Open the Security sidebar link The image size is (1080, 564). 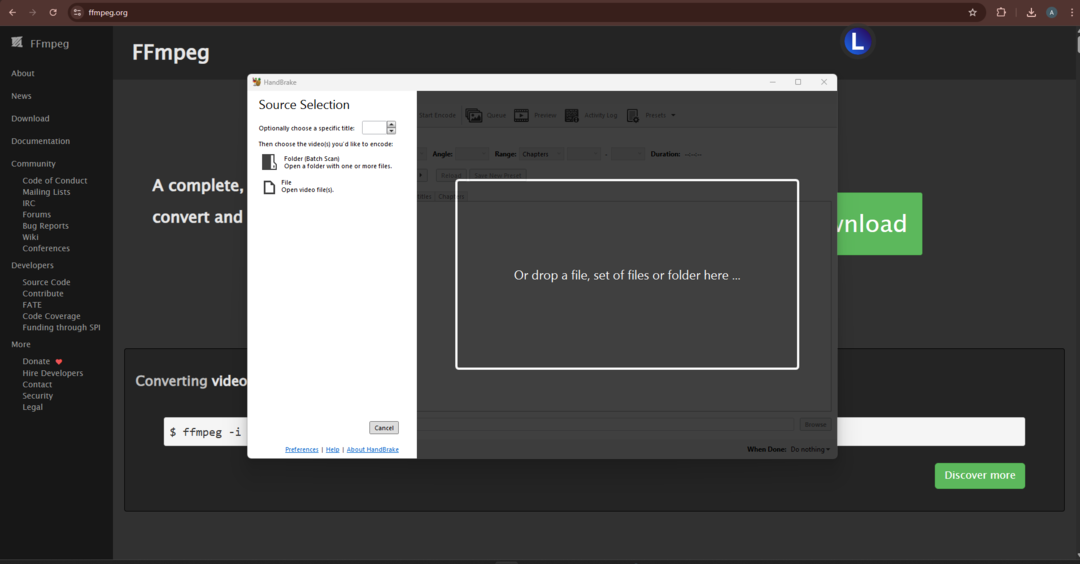point(37,396)
